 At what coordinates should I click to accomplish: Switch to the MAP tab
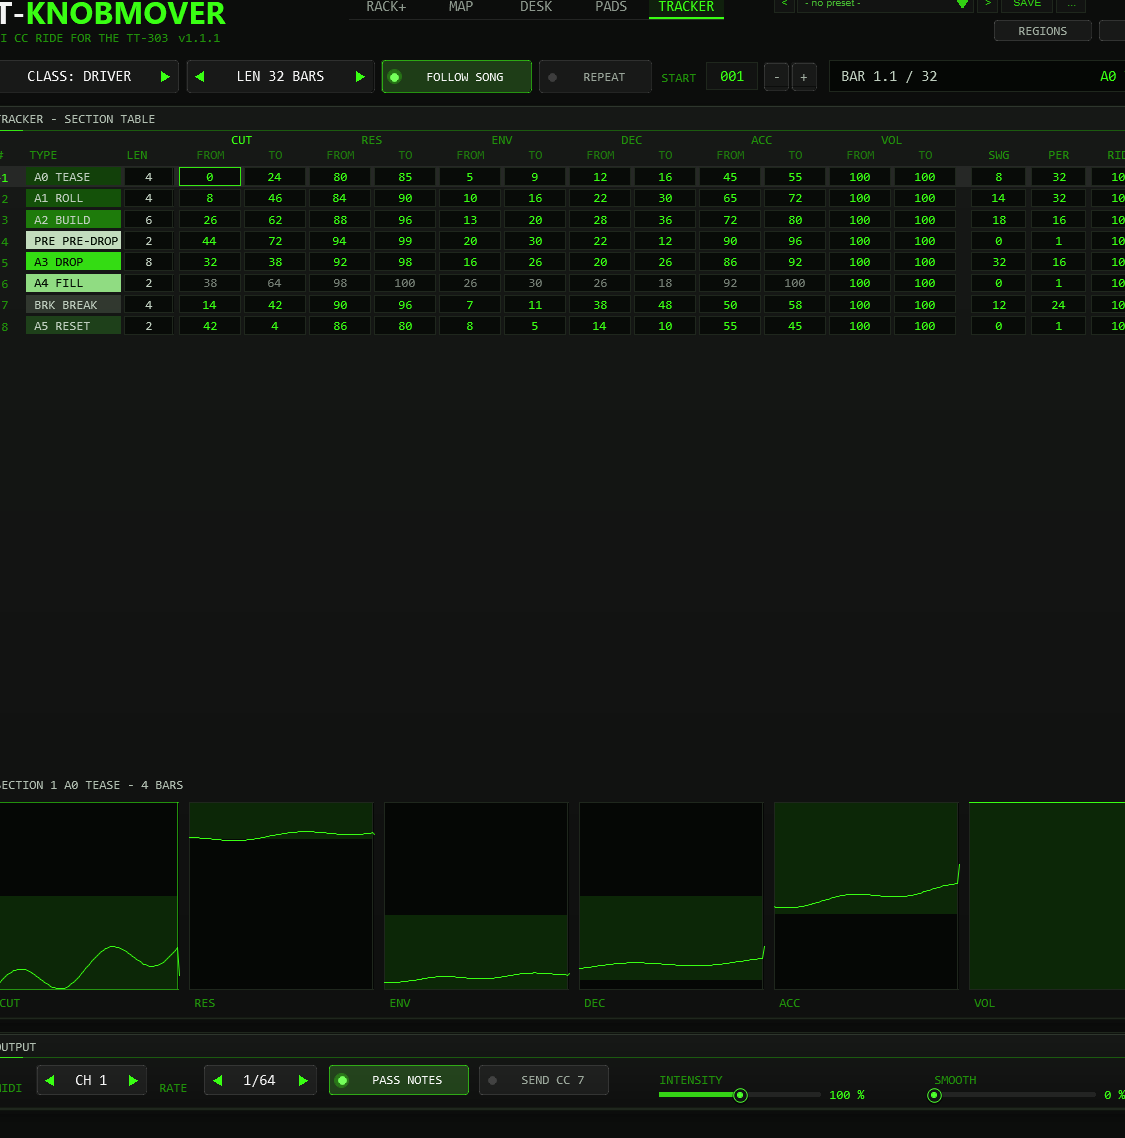tap(461, 7)
